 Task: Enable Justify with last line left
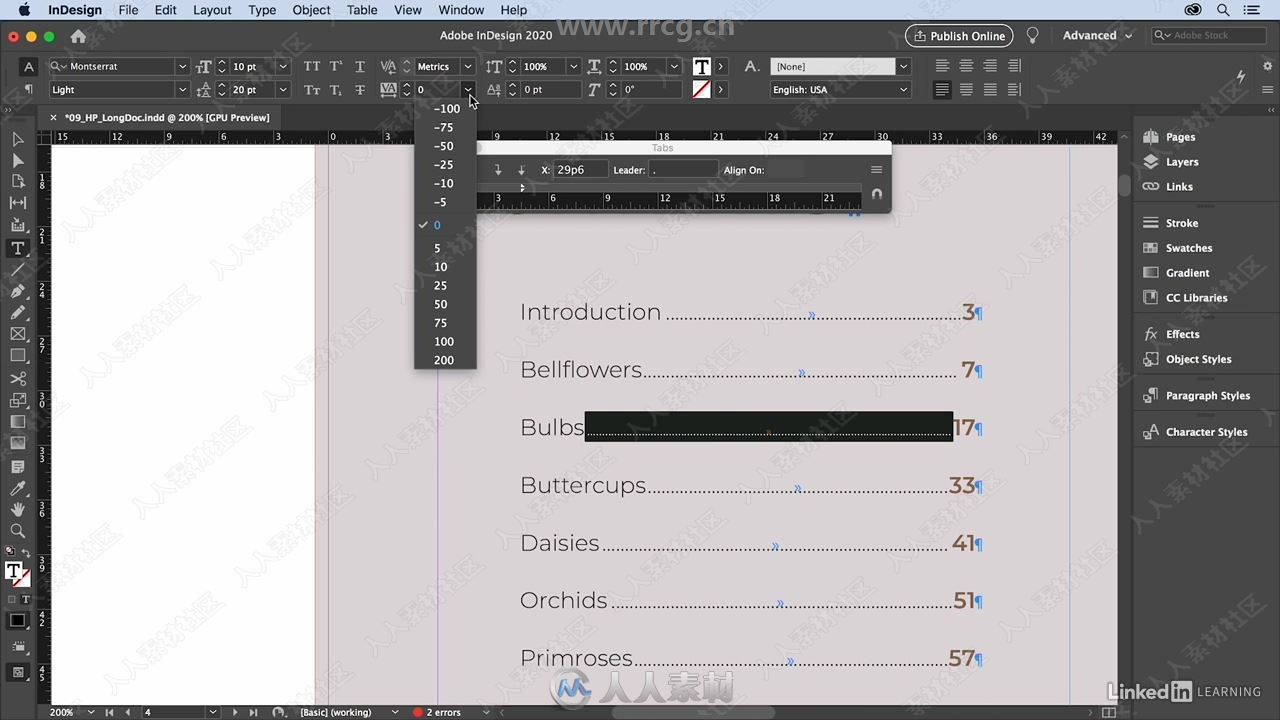coord(942,90)
